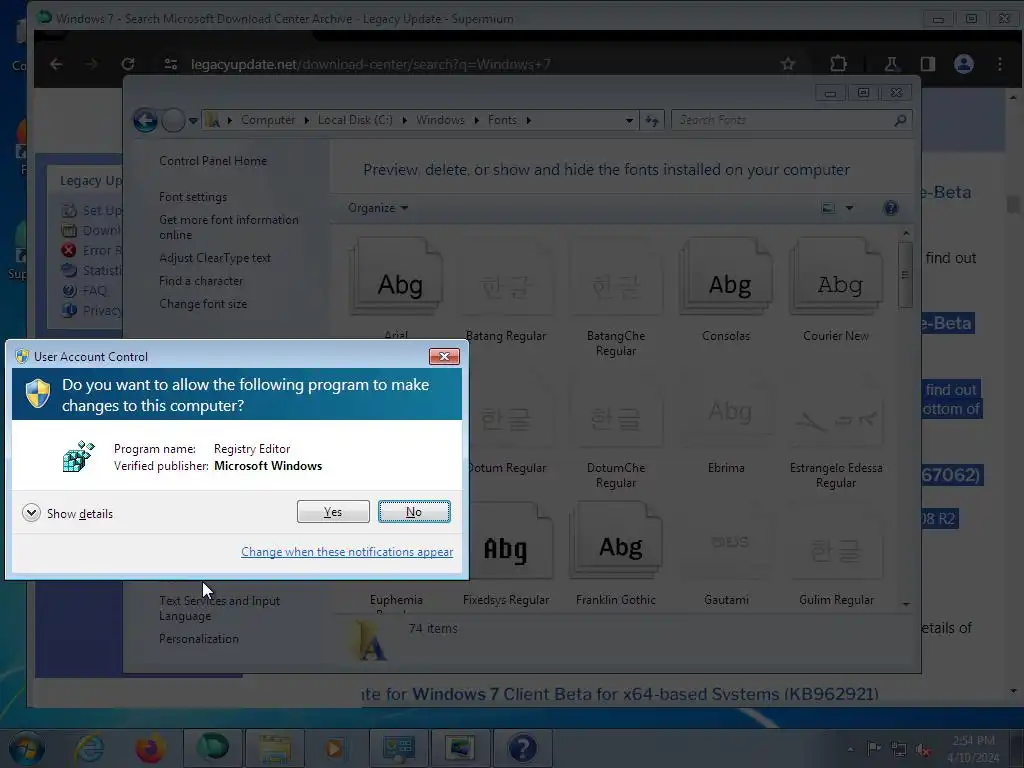Reload the page in Supermium
The width and height of the screenshot is (1024, 768).
tap(128, 64)
